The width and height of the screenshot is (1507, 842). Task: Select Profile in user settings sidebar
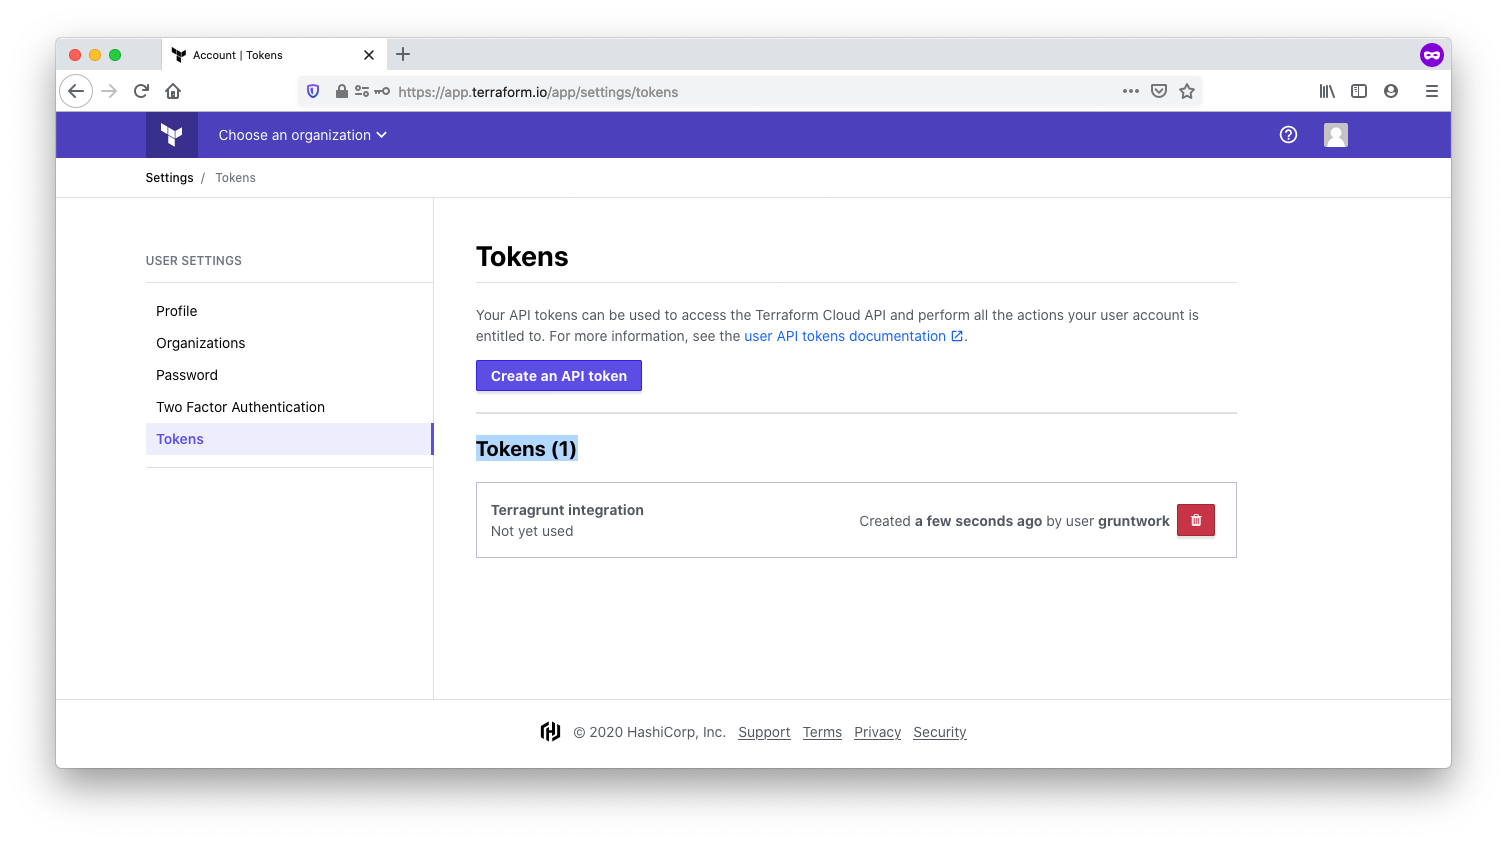tap(176, 311)
